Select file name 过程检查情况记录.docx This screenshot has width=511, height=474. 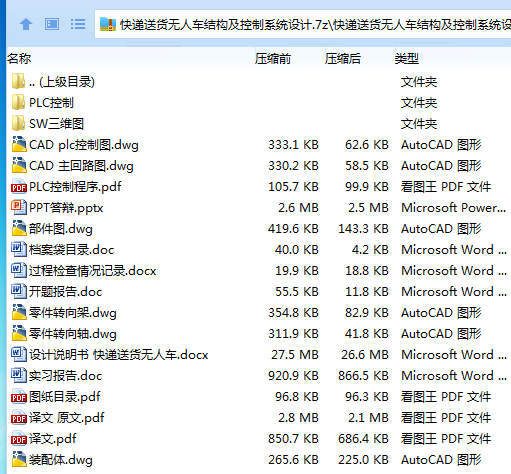(92, 271)
